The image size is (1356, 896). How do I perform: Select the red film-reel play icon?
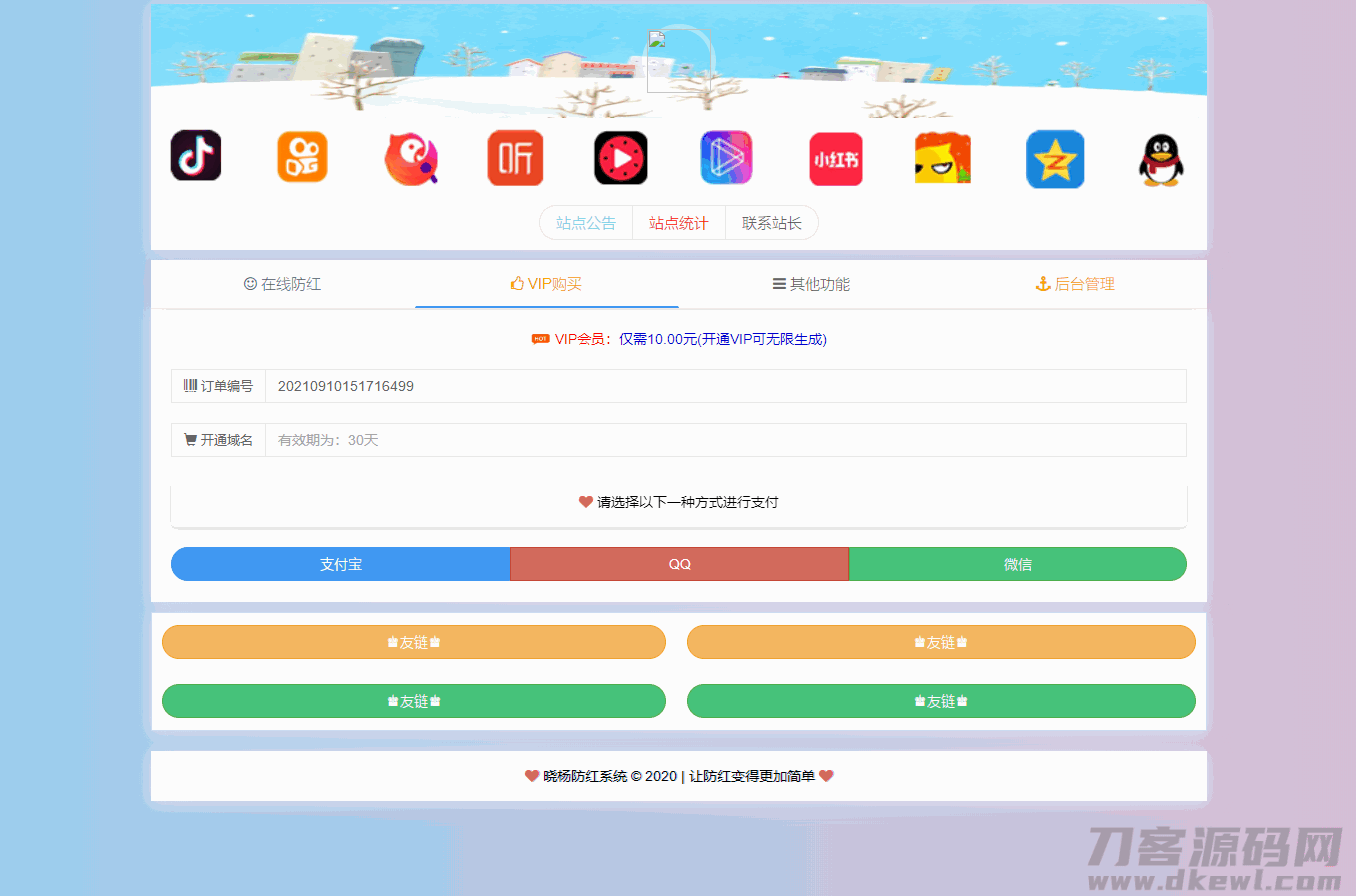[x=621, y=158]
